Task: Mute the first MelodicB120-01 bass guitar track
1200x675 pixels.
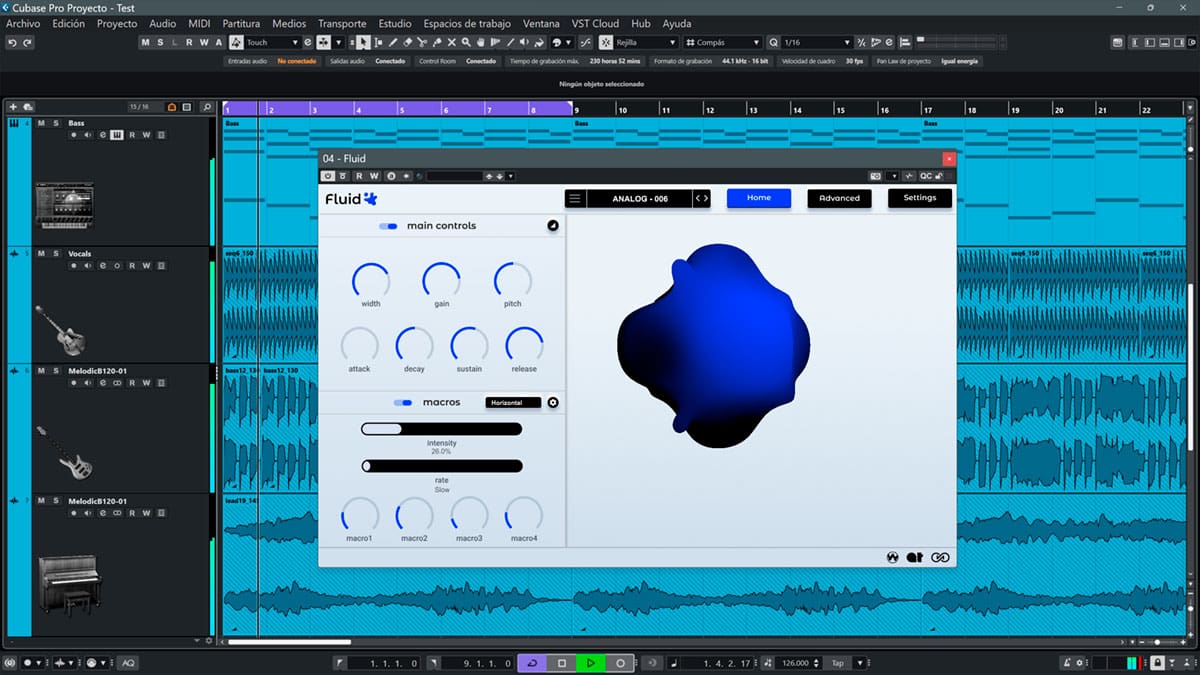Action: tap(41, 371)
